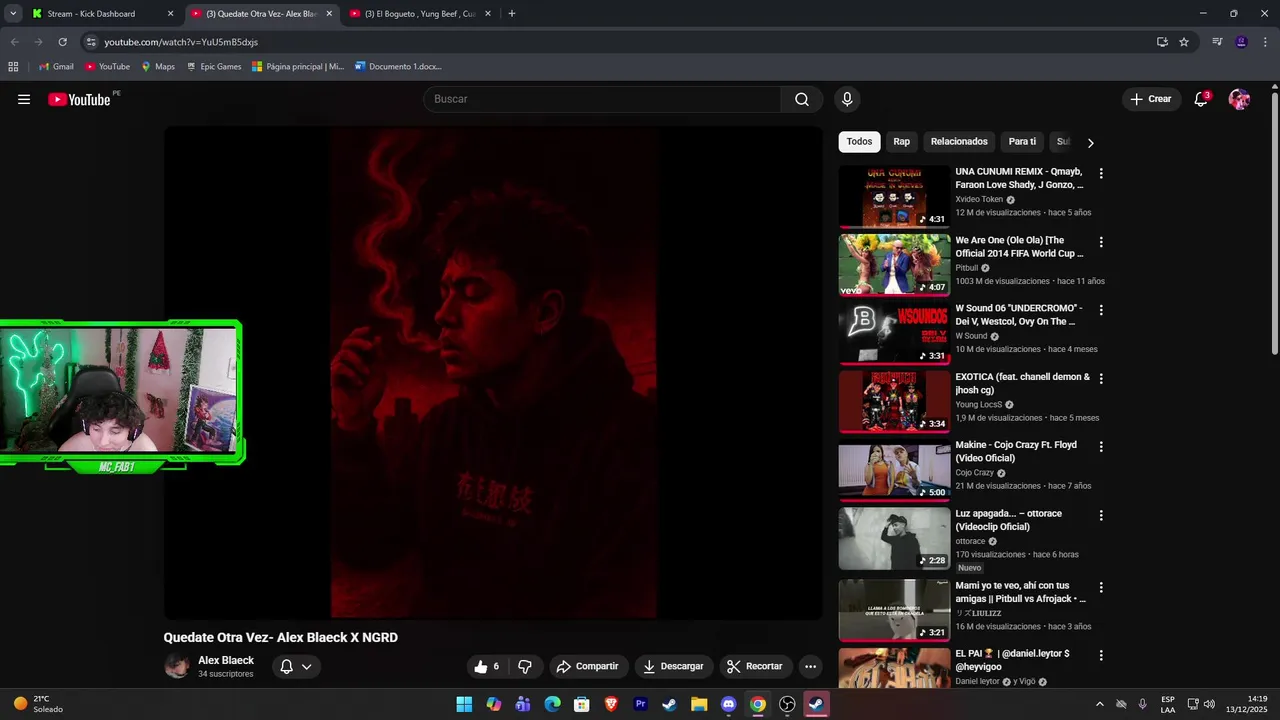Select the Relacionados filter chip
Viewport: 1280px width, 720px height.
click(959, 142)
